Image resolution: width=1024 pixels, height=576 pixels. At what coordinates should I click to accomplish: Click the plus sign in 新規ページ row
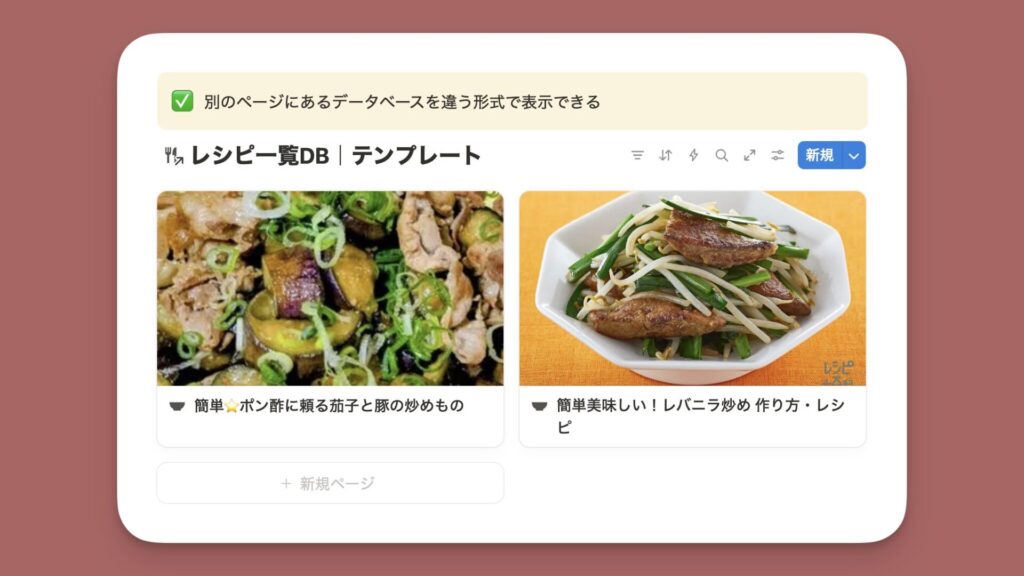(x=286, y=483)
